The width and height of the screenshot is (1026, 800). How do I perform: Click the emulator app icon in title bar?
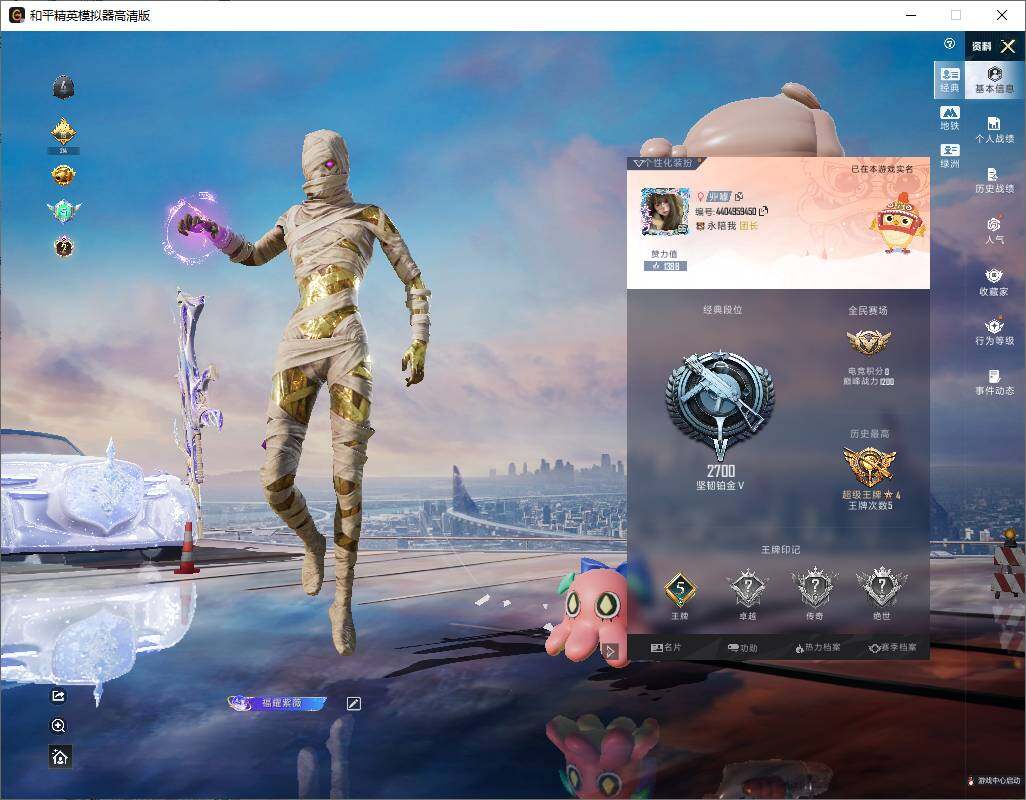pos(16,15)
